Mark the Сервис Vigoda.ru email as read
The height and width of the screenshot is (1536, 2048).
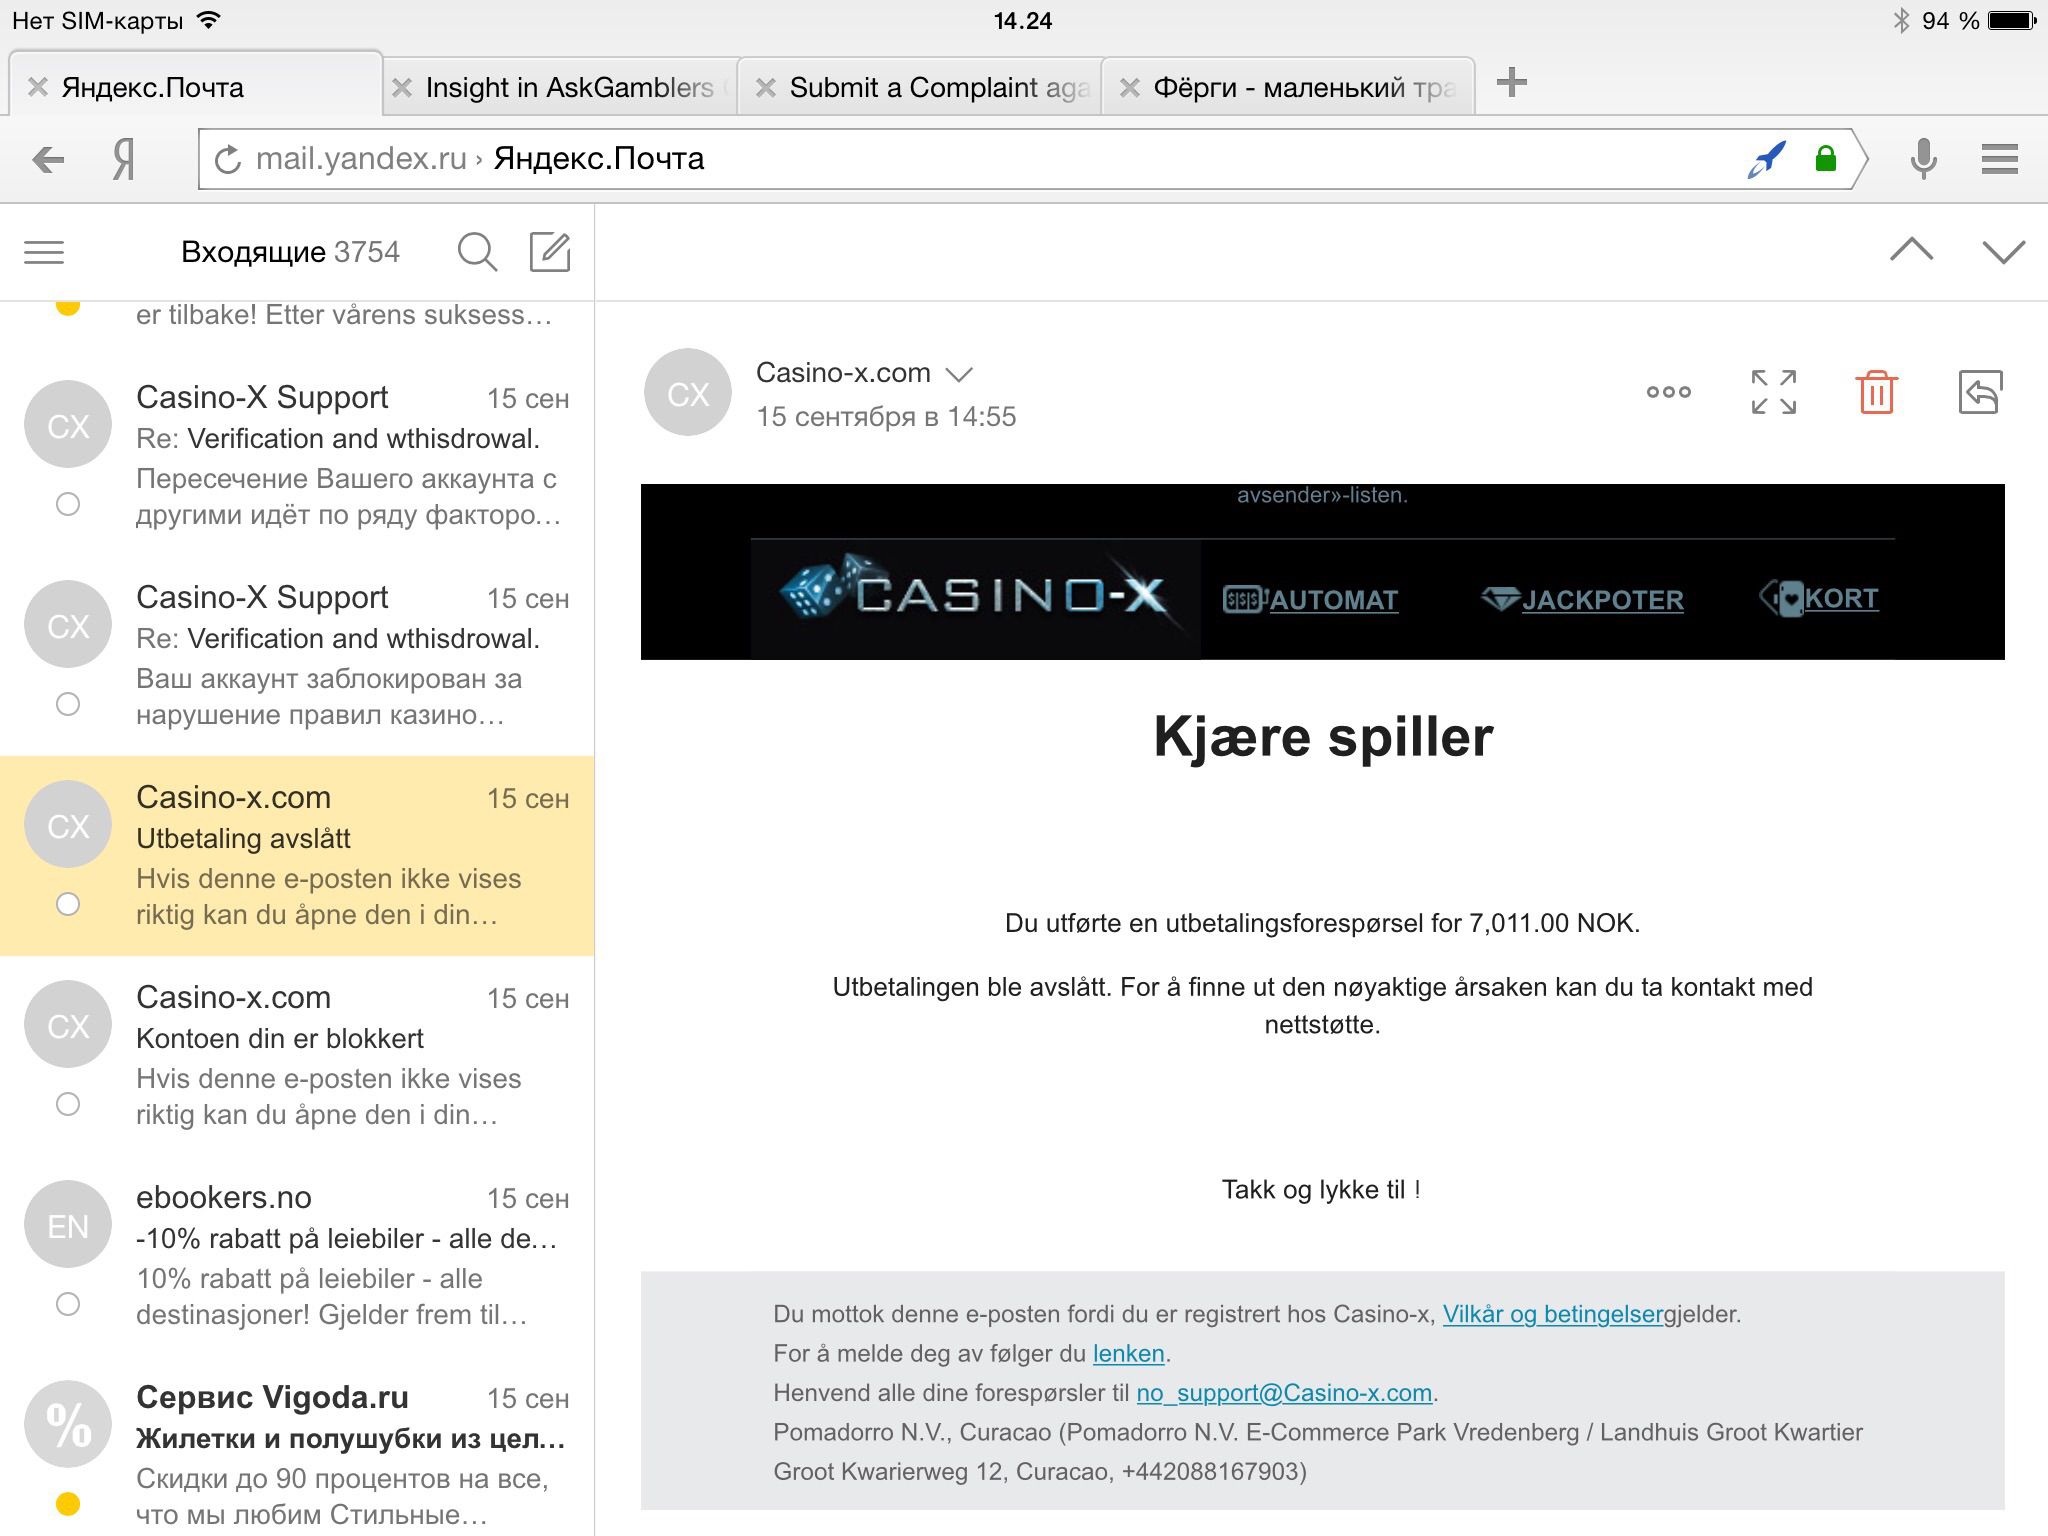click(67, 1504)
